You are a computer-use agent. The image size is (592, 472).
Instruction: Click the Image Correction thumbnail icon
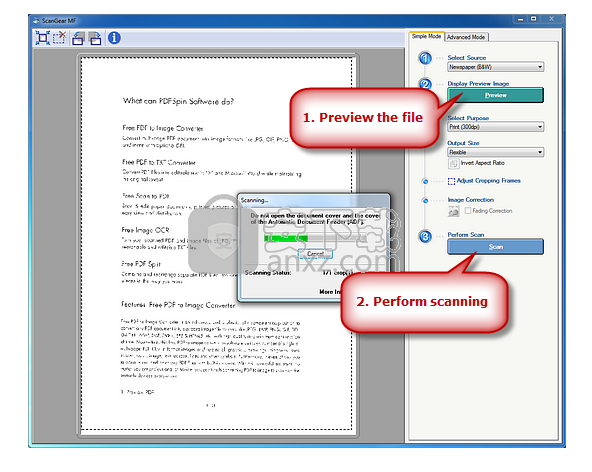(453, 211)
